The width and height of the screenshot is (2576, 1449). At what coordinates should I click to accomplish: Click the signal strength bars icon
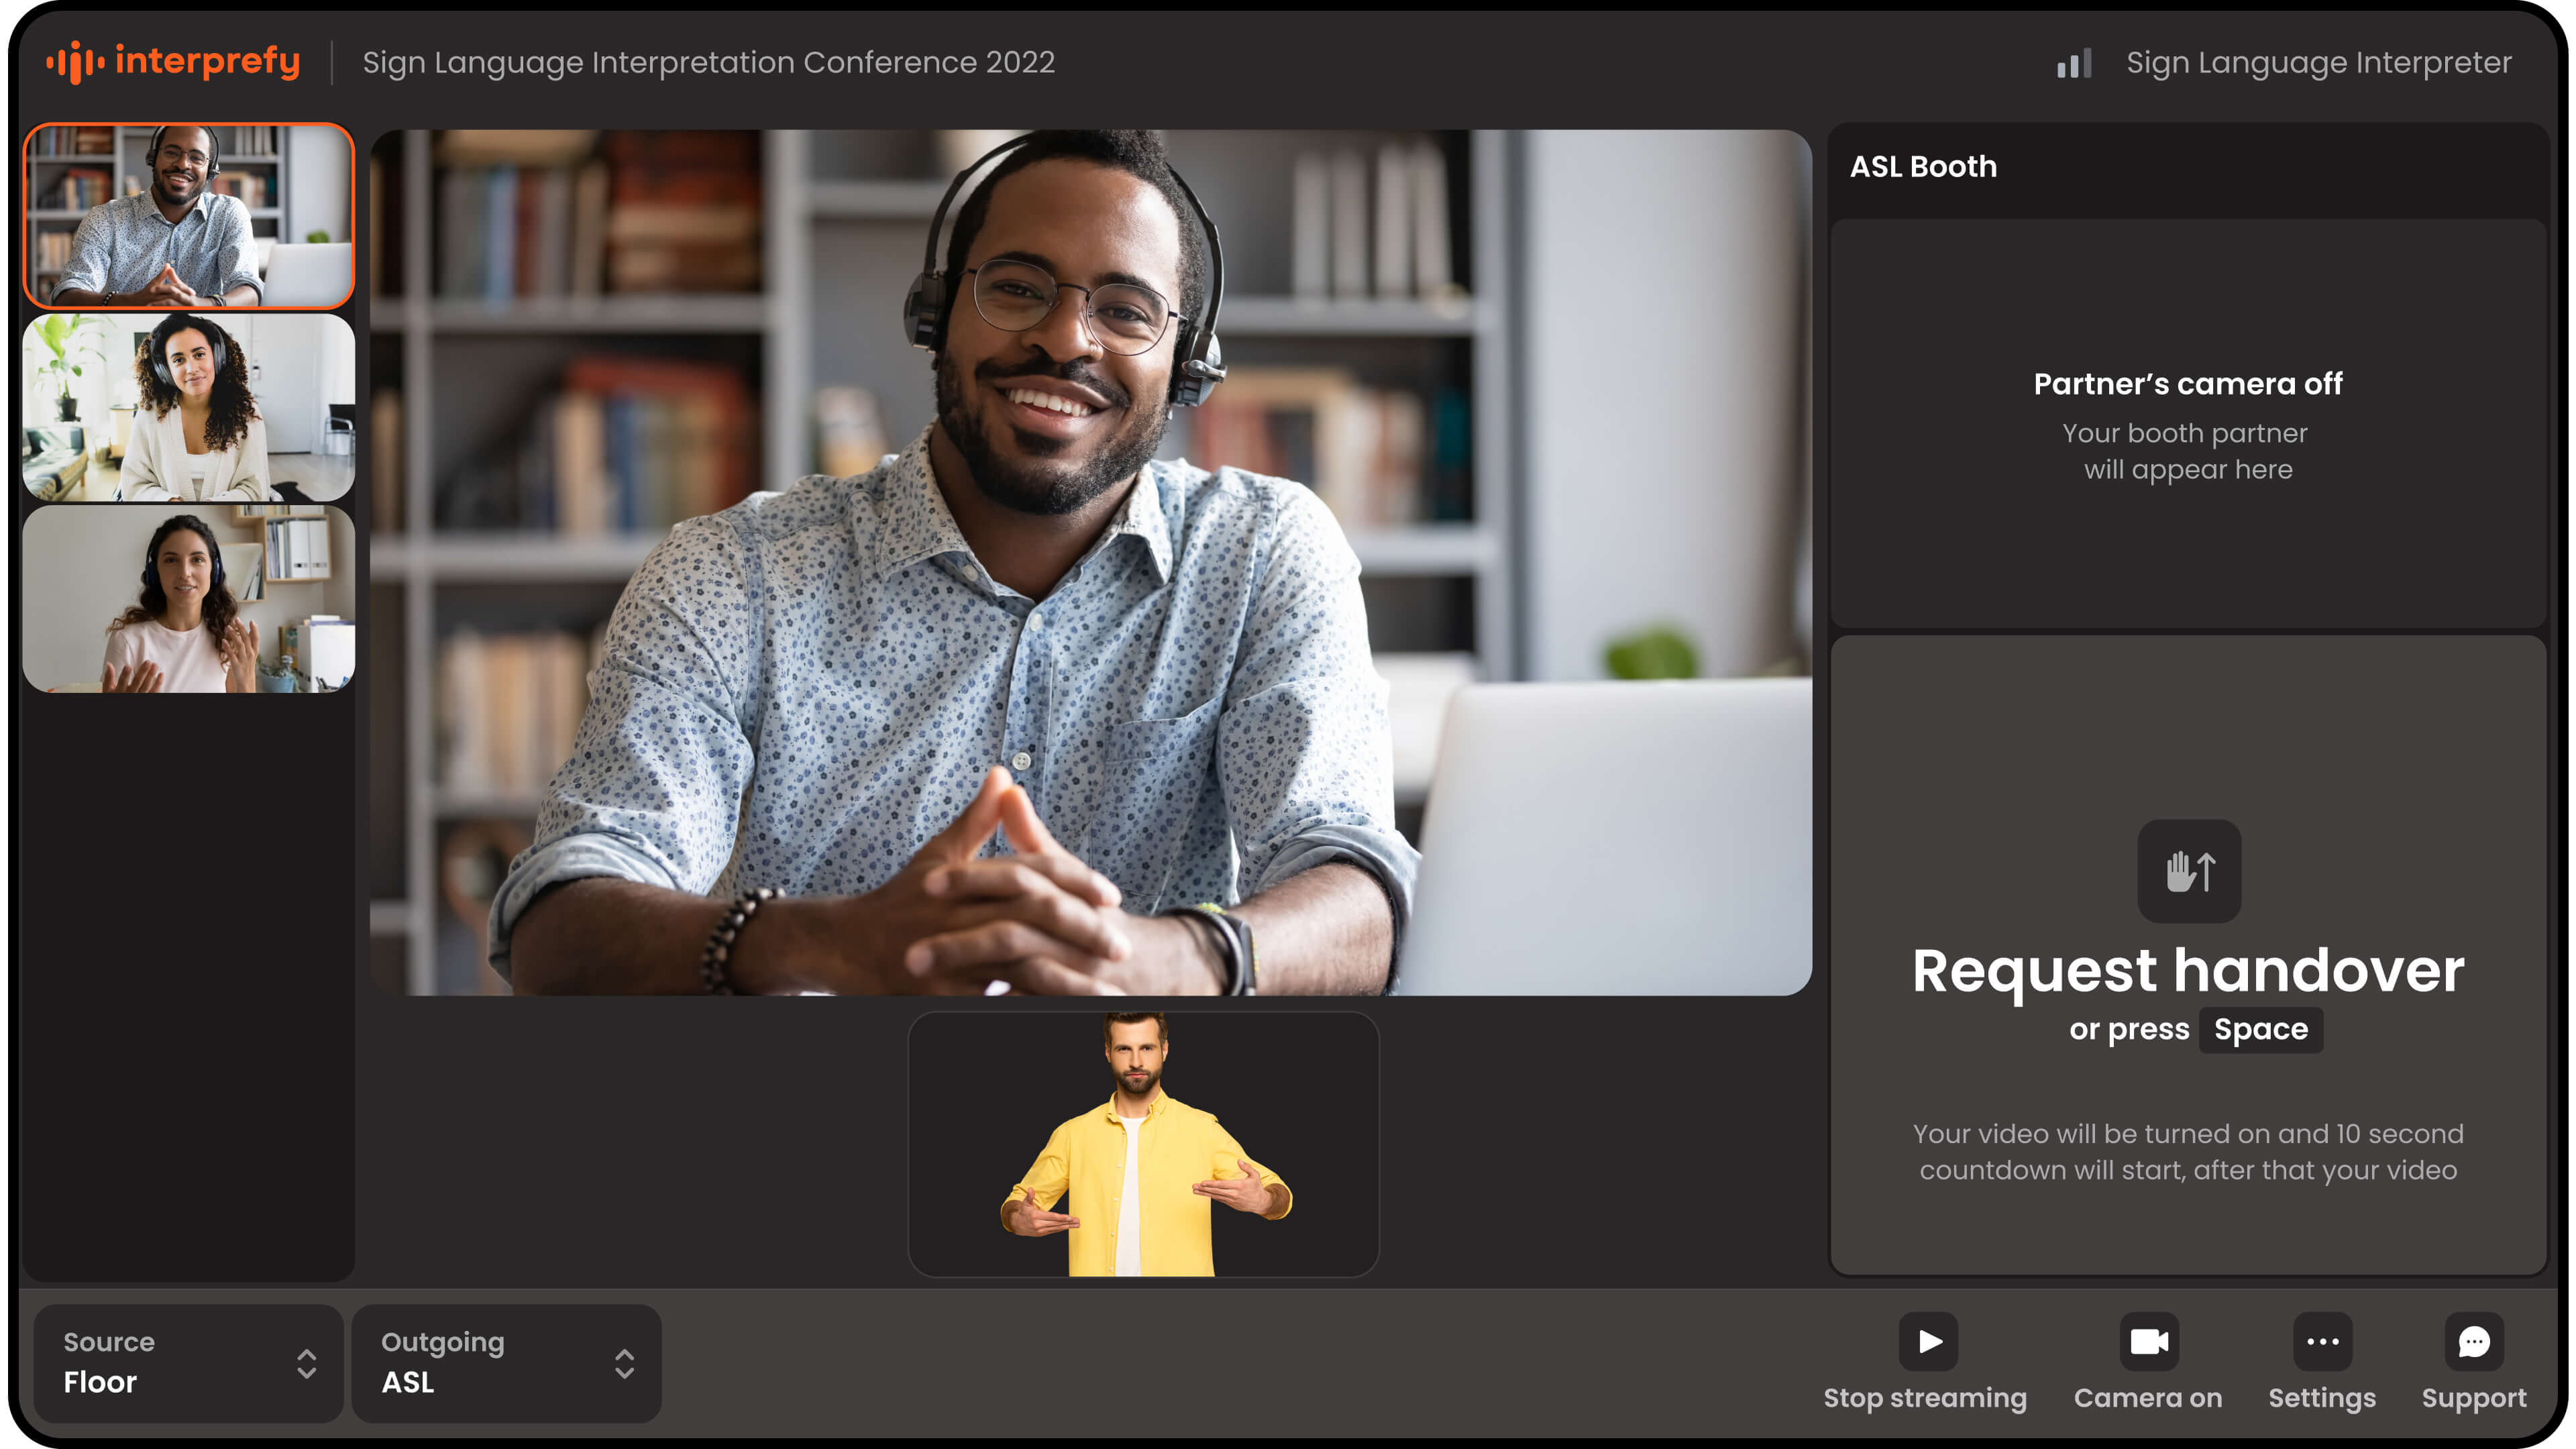pyautogui.click(x=2074, y=63)
